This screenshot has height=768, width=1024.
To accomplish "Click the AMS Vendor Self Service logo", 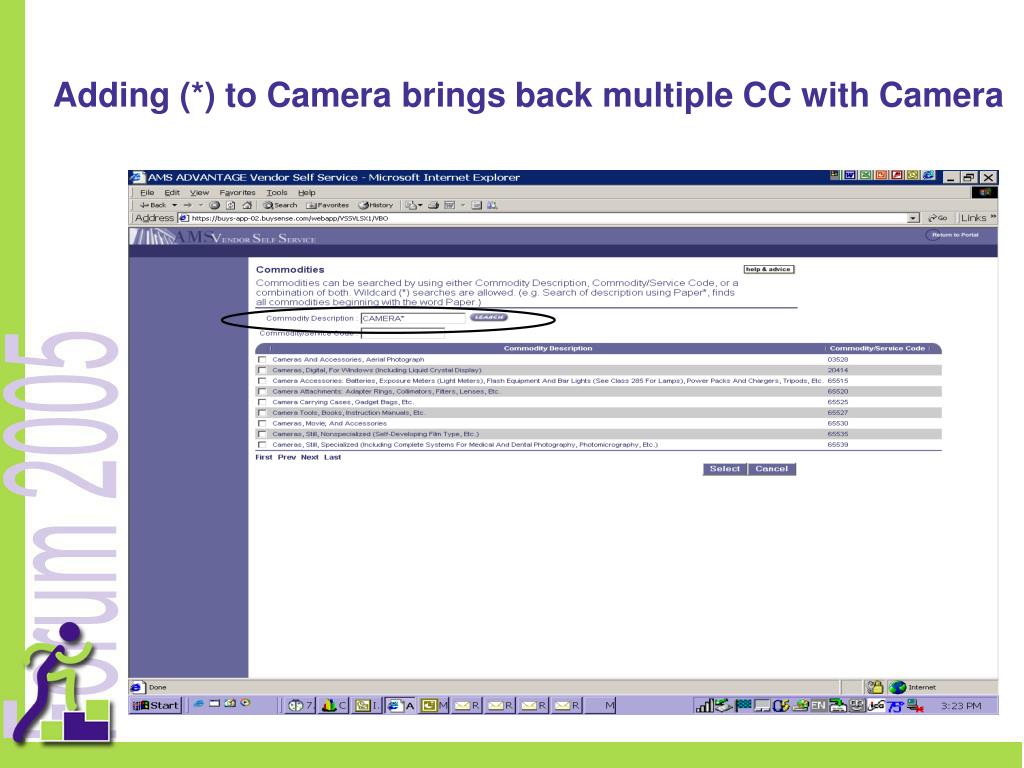I will [223, 237].
